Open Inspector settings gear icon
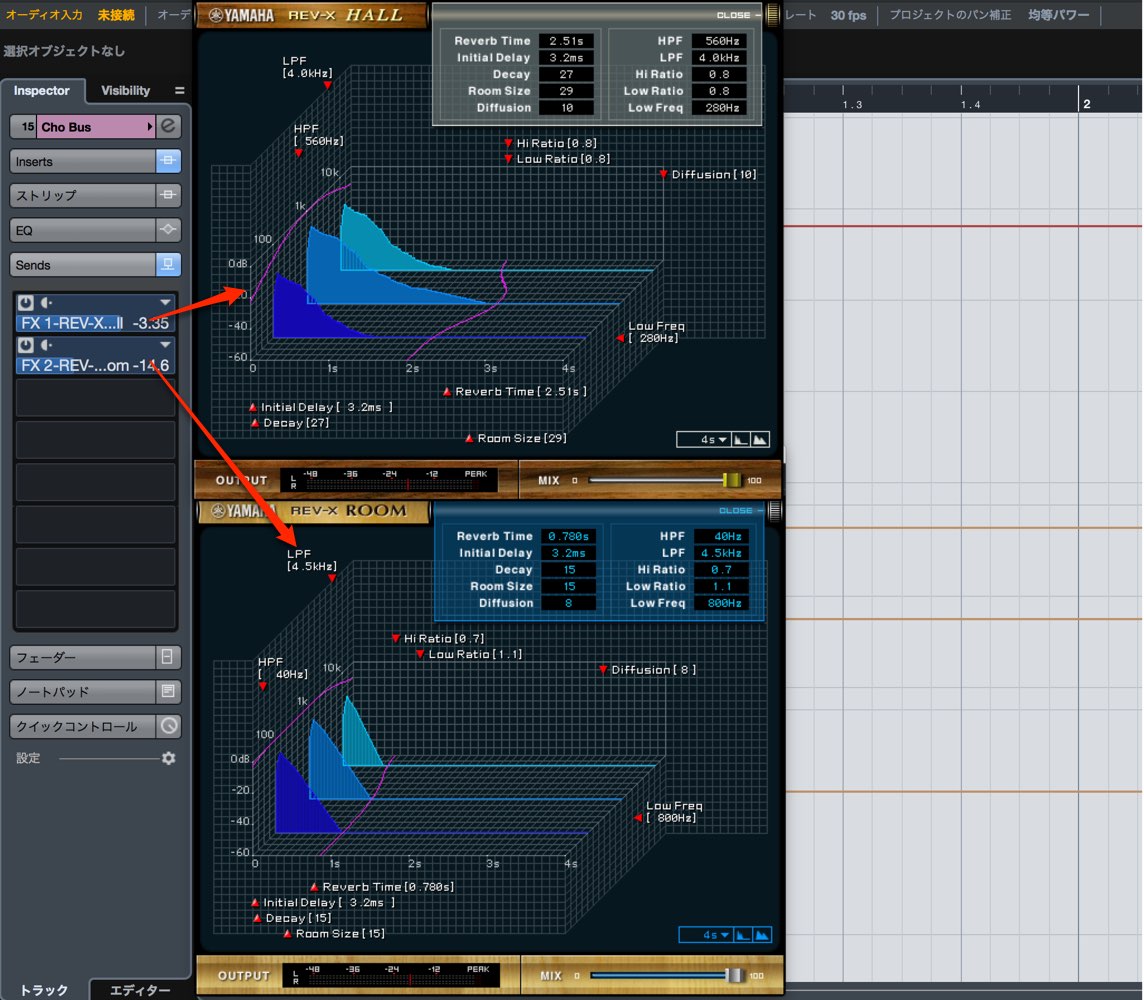 tap(169, 759)
